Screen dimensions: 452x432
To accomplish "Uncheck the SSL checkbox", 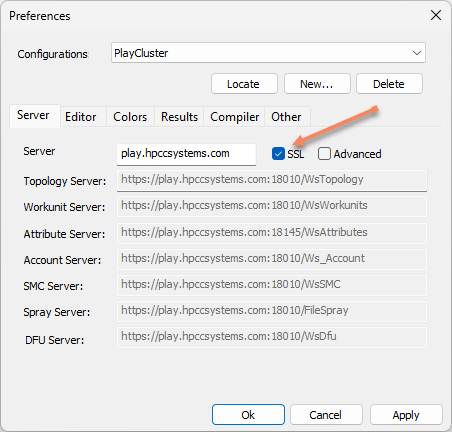I will (278, 154).
